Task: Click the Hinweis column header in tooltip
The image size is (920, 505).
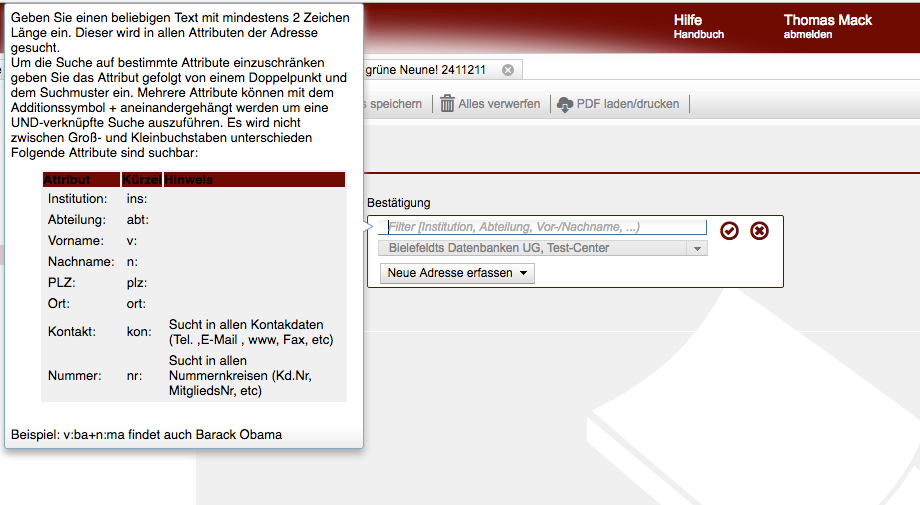Action: click(x=189, y=180)
